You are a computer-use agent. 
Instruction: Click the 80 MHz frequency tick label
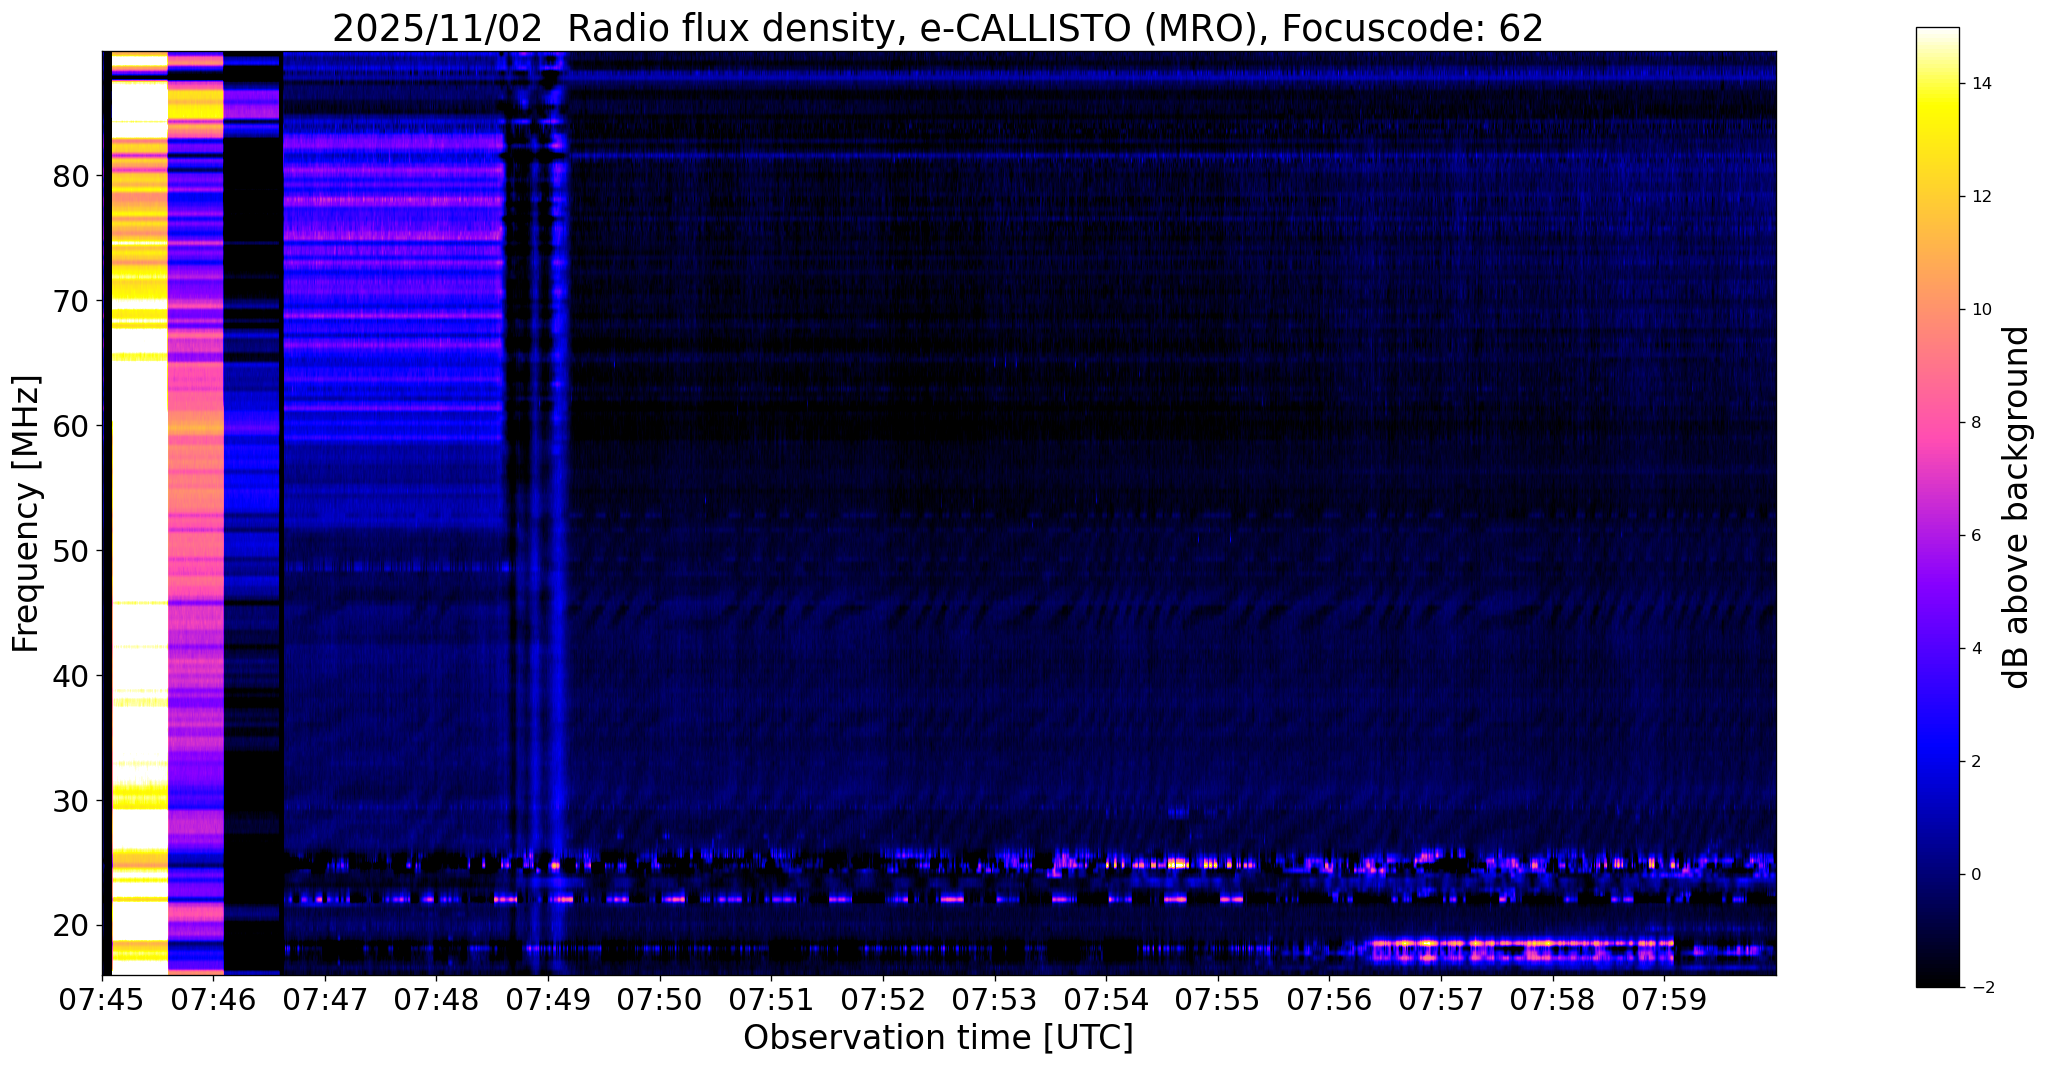(x=71, y=177)
